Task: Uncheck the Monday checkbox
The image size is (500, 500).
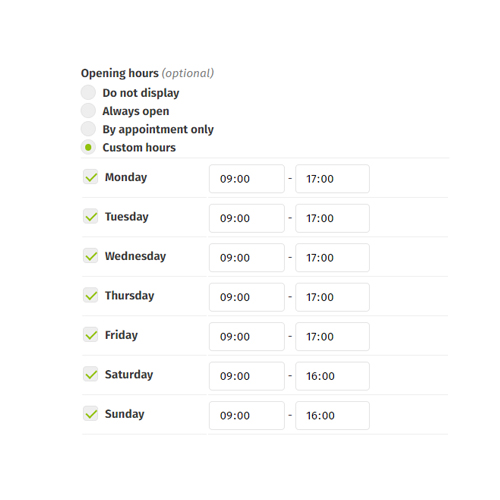Action: [90, 177]
